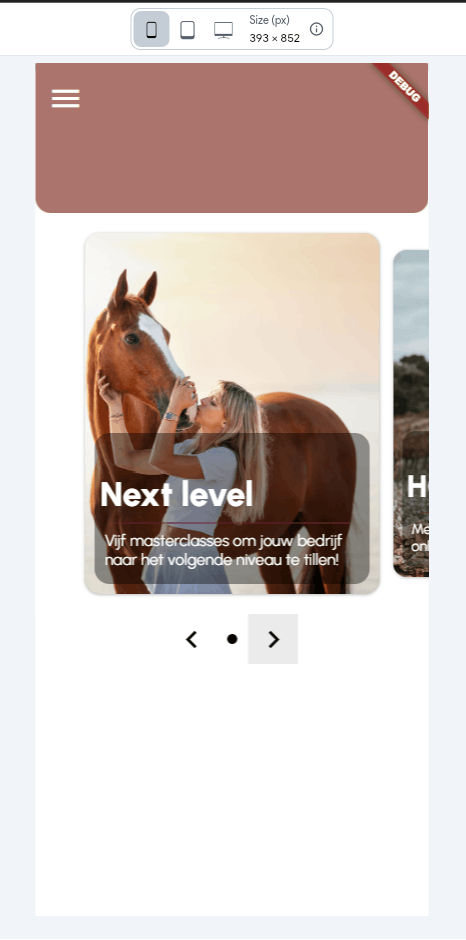Viewport: 466px width, 940px height.
Task: Select the black carousel dot indicator
Action: pos(232,639)
